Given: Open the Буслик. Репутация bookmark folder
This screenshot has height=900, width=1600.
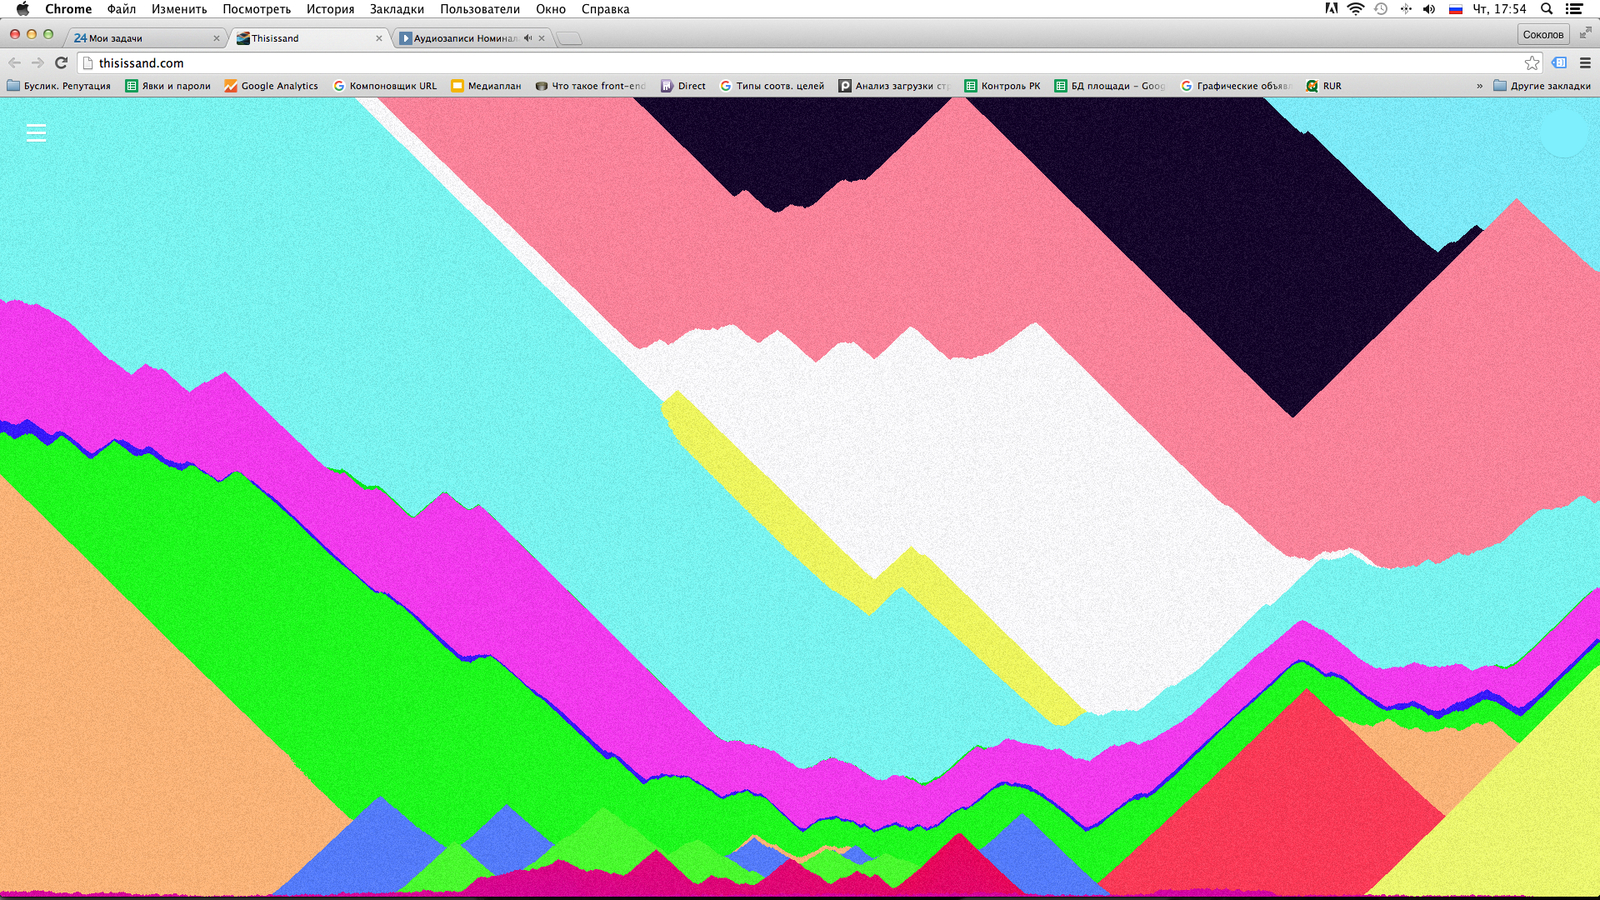Looking at the screenshot, I should [59, 86].
